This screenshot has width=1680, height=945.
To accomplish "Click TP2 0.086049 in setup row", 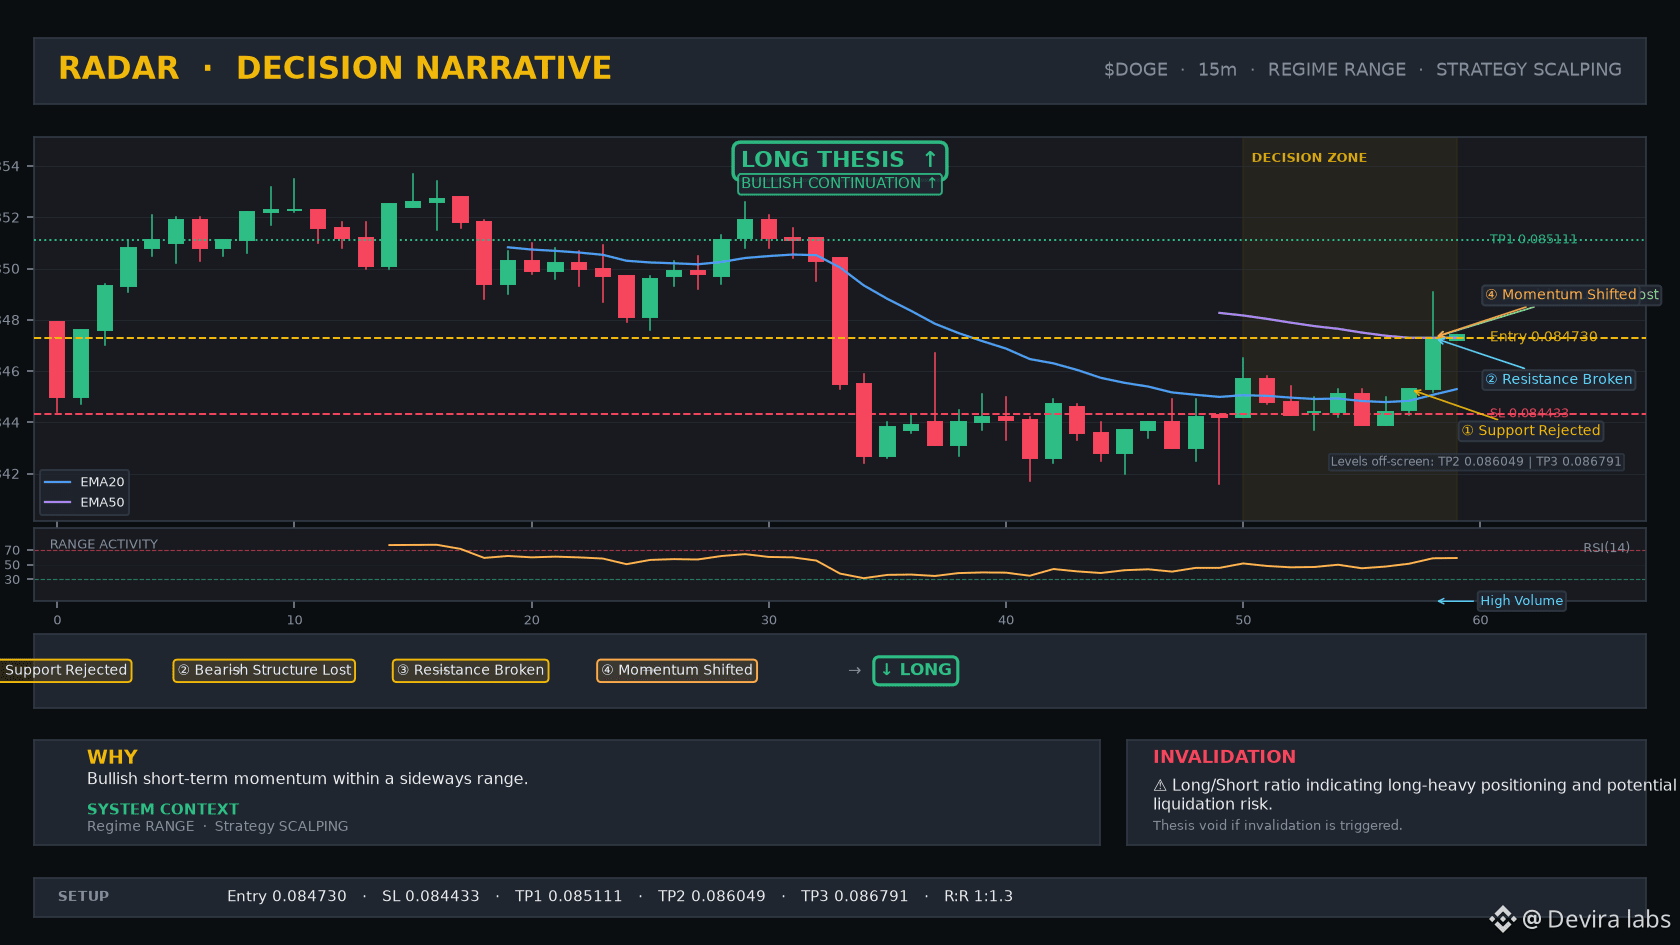I will tap(711, 896).
